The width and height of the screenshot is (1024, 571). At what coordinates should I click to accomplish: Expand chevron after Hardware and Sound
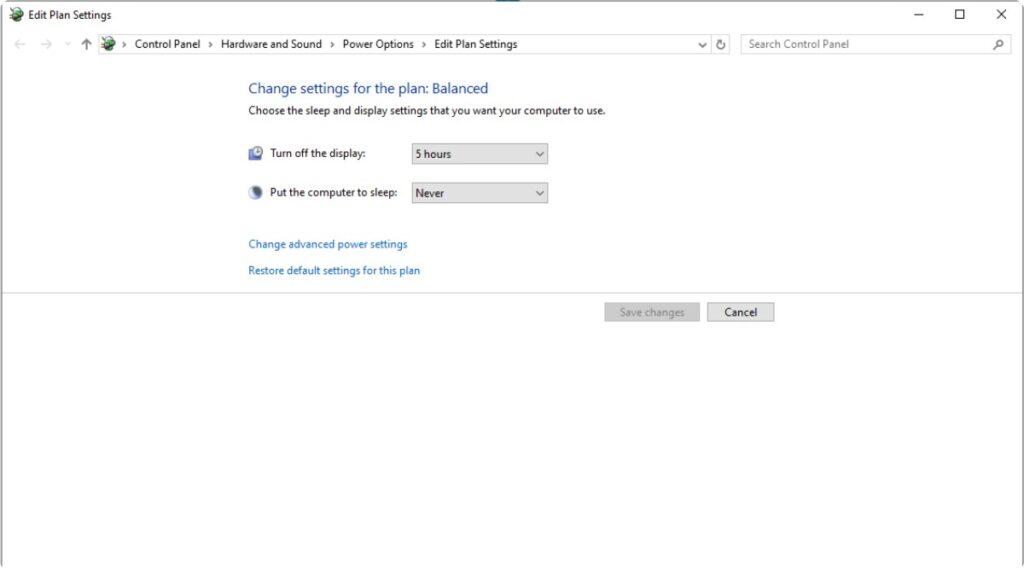[x=332, y=44]
